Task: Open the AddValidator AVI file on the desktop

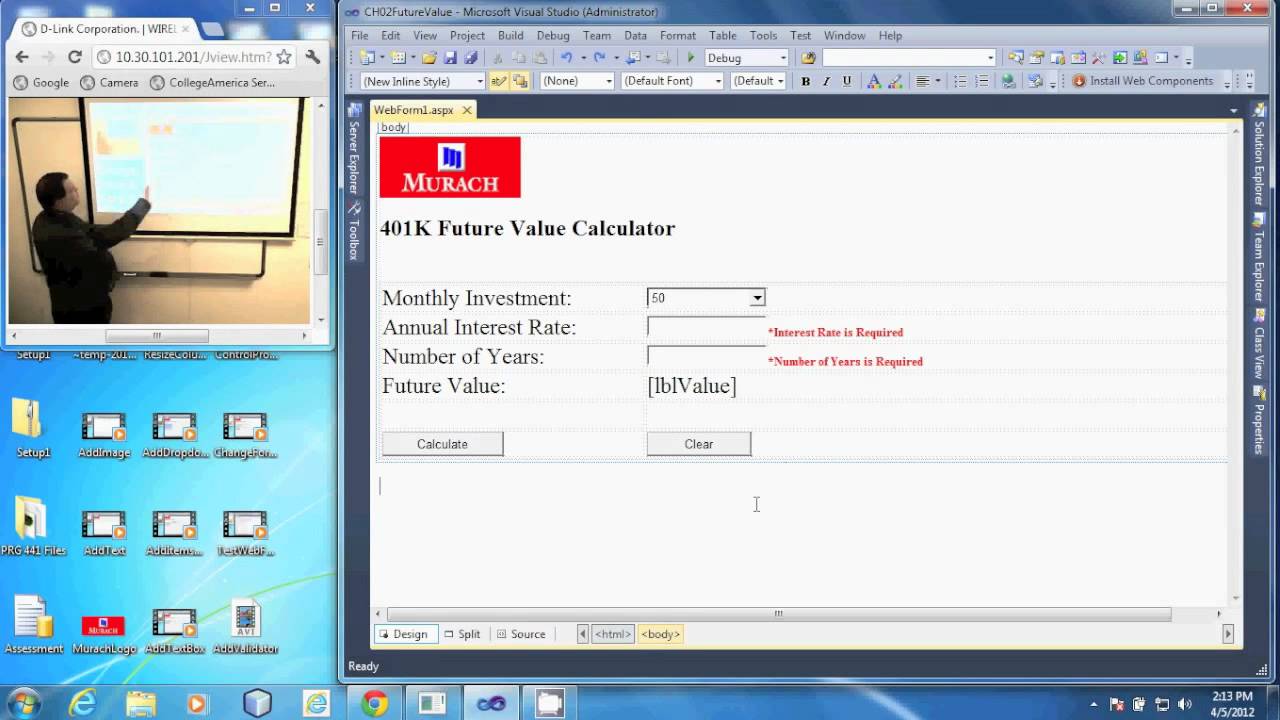Action: (245, 628)
